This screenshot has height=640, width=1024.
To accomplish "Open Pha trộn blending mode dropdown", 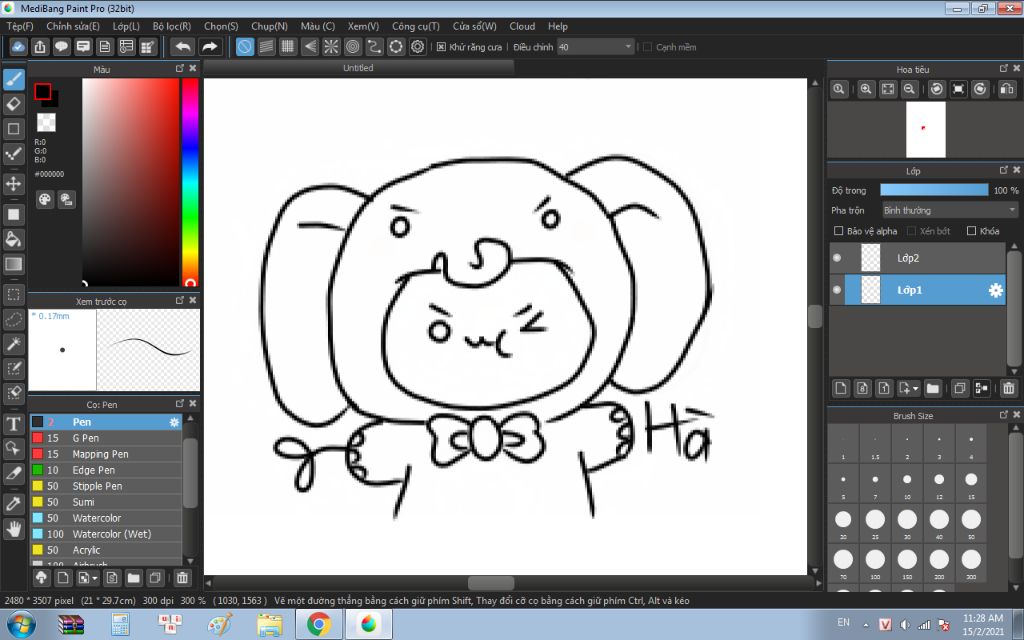I will point(950,210).
